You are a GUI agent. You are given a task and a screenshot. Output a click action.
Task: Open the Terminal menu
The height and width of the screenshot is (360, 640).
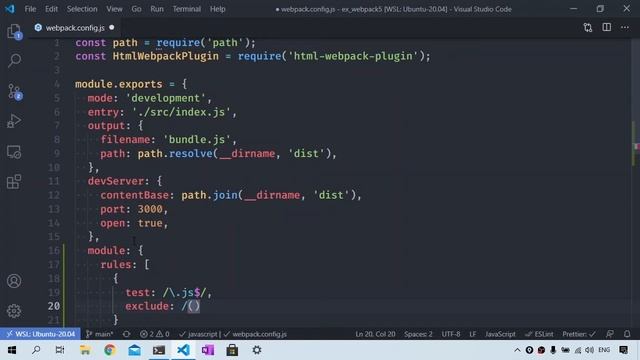click(187, 9)
